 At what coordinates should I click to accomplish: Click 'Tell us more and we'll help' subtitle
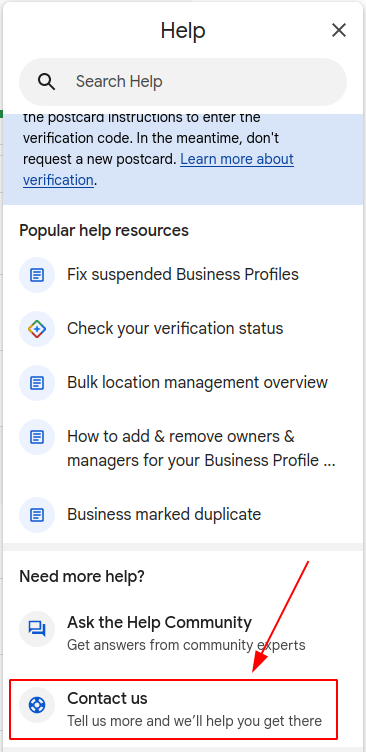coord(194,721)
